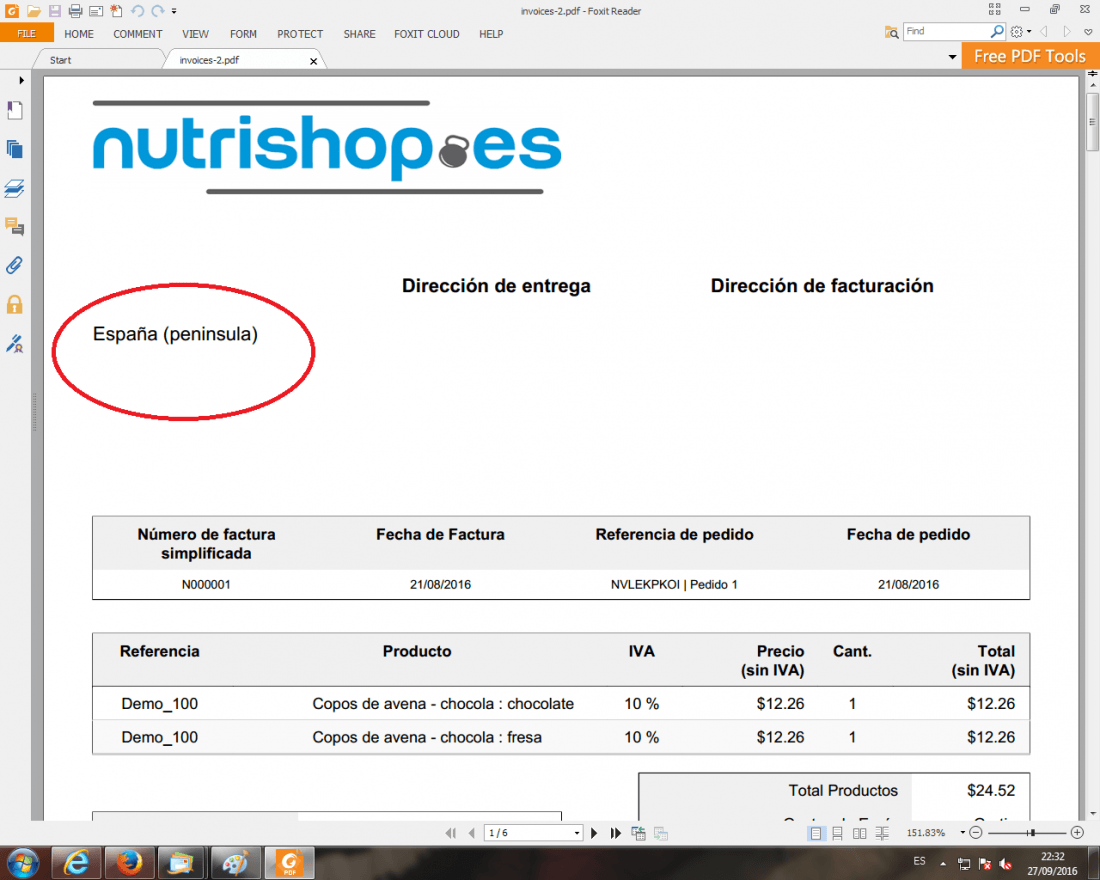Open the SHARE ribbon tab
Viewport: 1100px width, 880px height.
click(x=359, y=34)
